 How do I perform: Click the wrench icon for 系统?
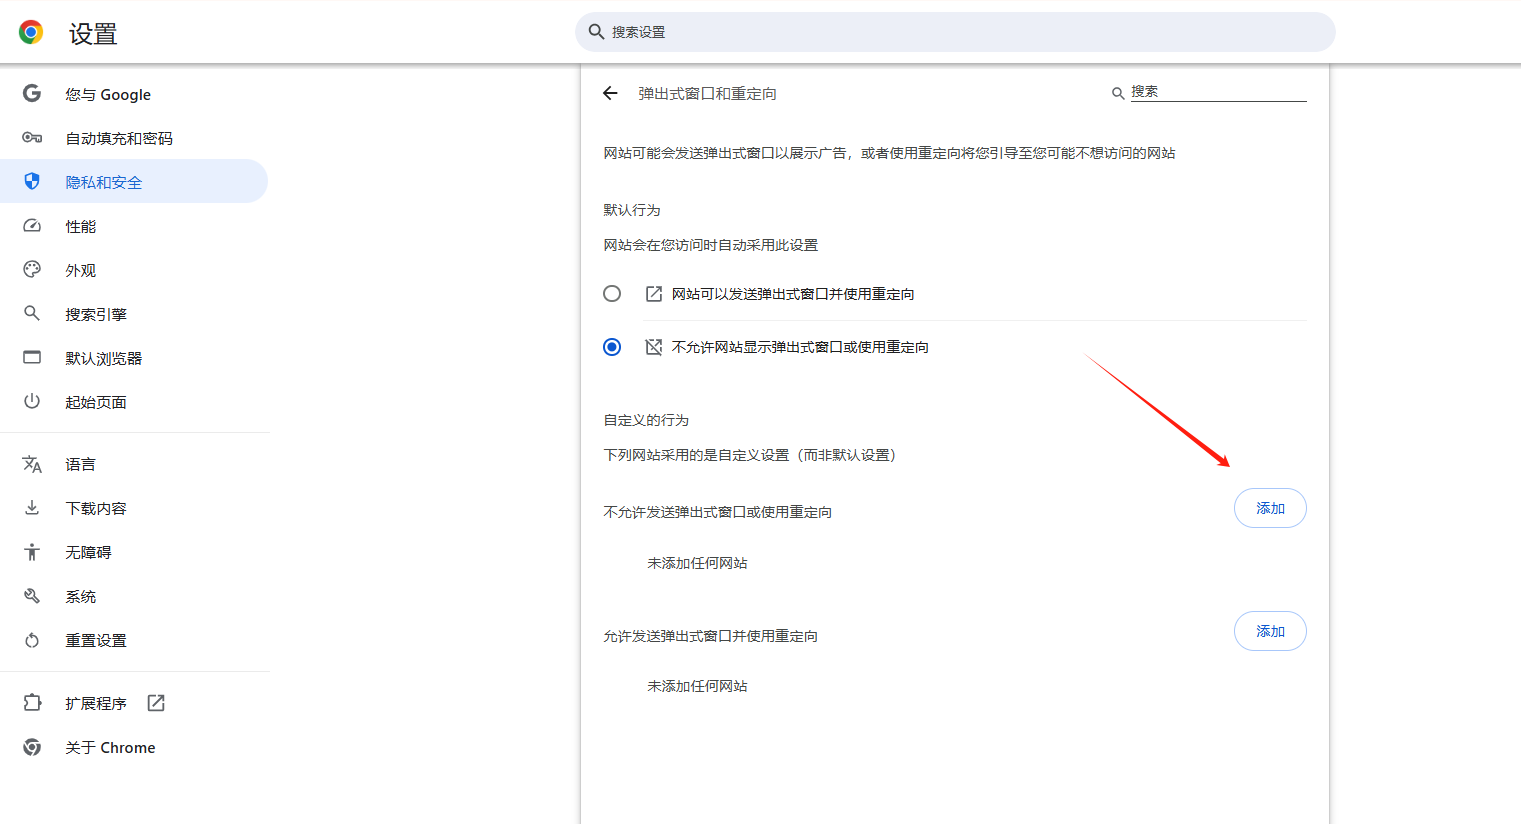tap(32, 596)
